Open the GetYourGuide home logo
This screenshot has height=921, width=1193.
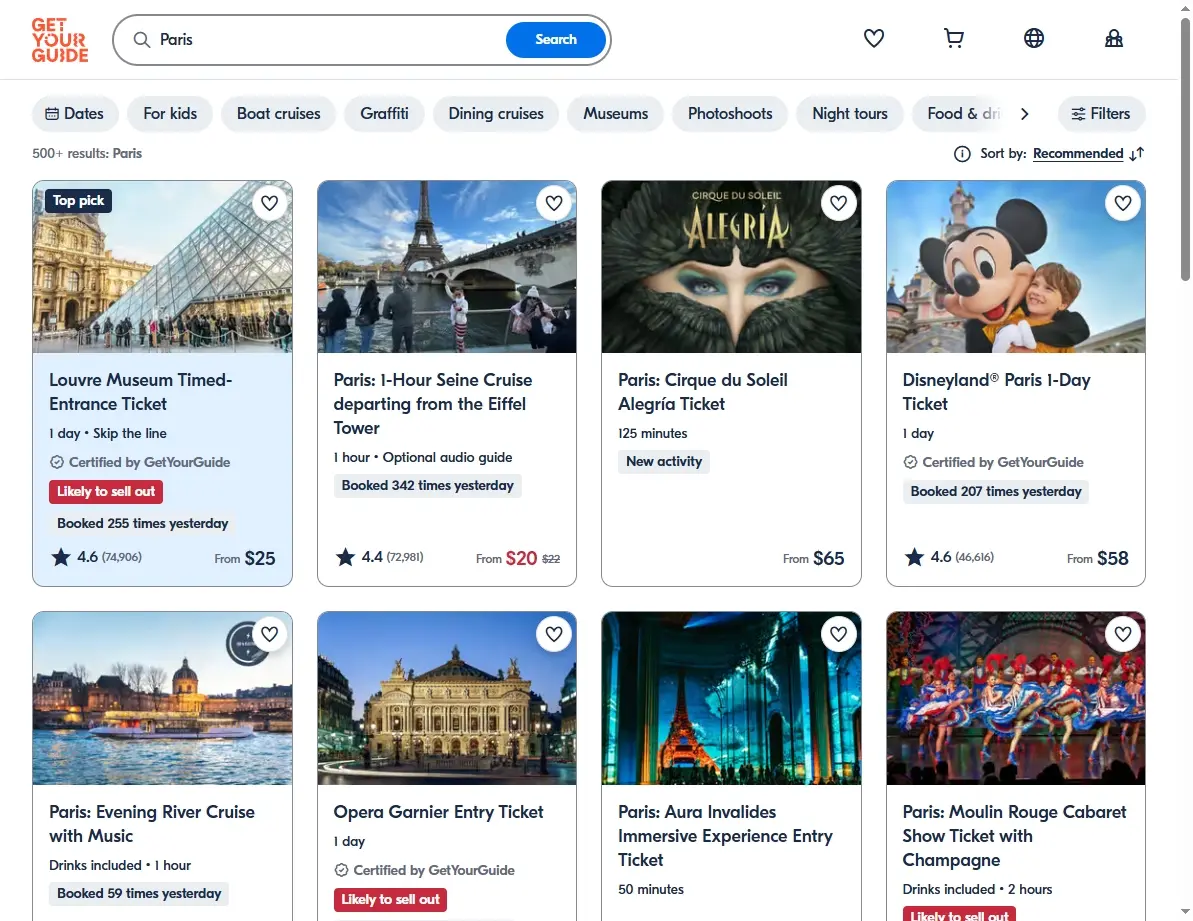(60, 40)
